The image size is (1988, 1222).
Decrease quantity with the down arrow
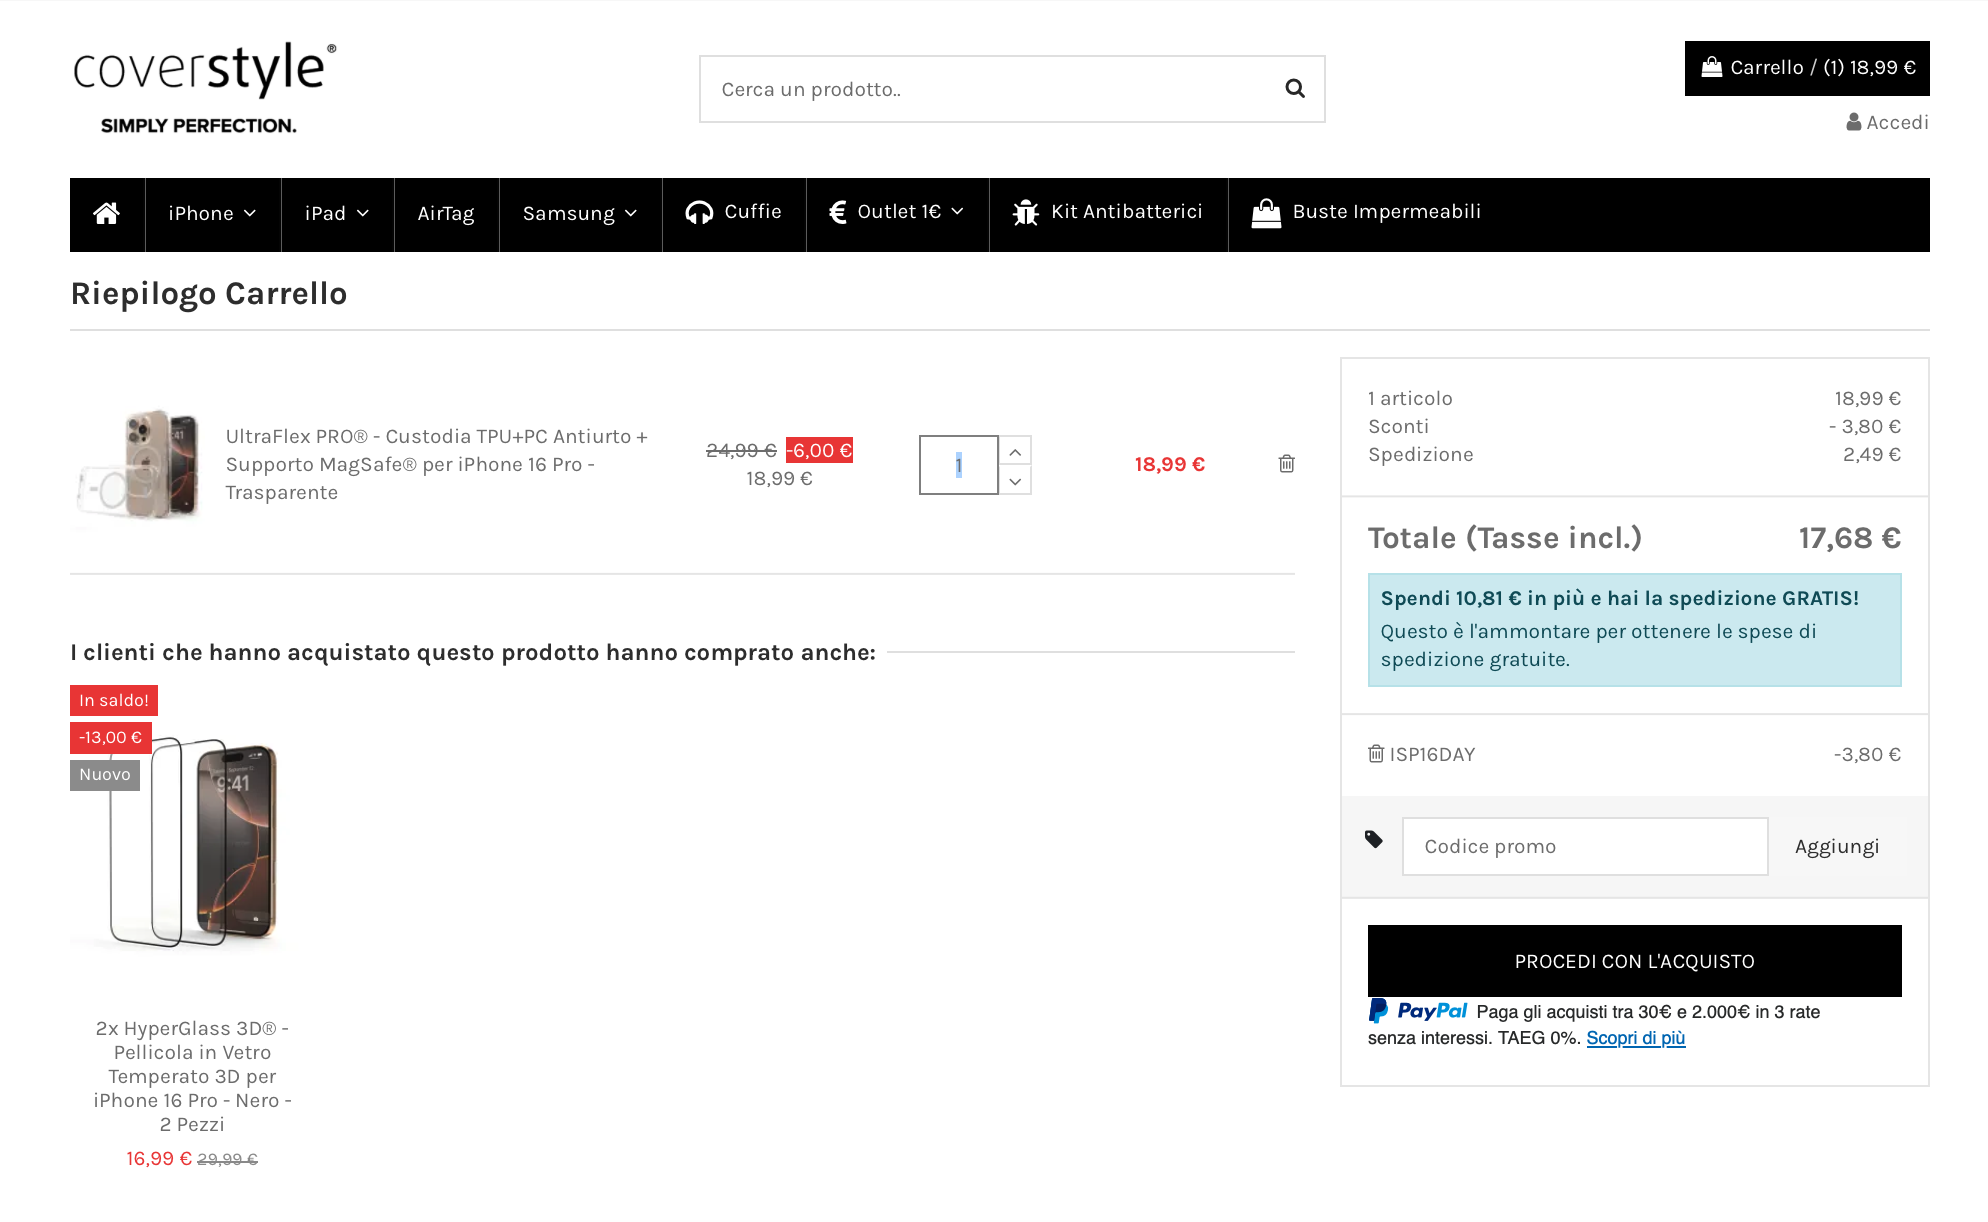[x=1015, y=480]
